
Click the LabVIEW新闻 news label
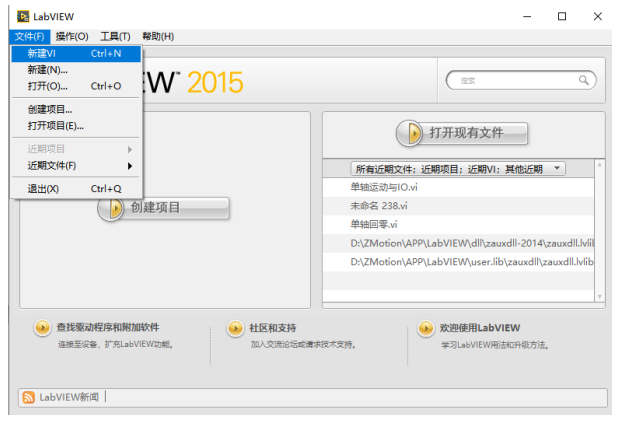point(69,397)
